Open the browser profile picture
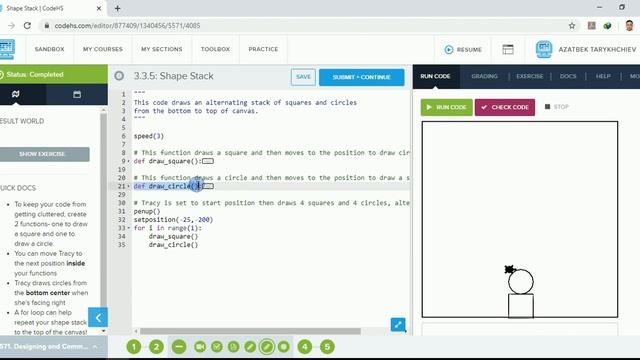Viewport: 640px width, 360px height. [629, 26]
